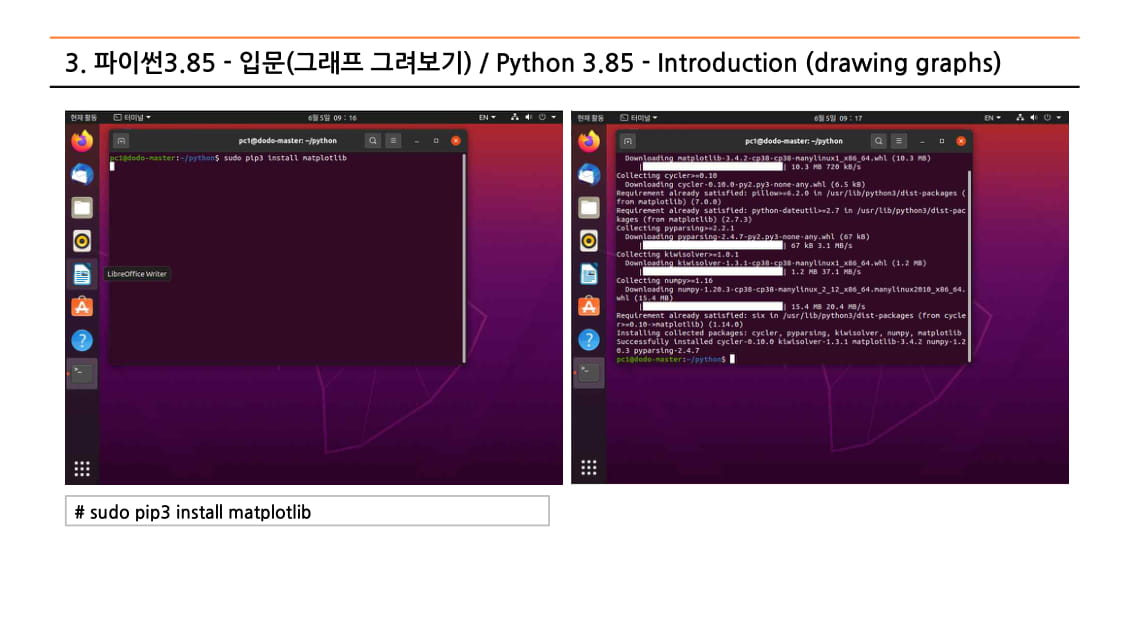Open the 터미널 app menu in left top bar

point(132,118)
